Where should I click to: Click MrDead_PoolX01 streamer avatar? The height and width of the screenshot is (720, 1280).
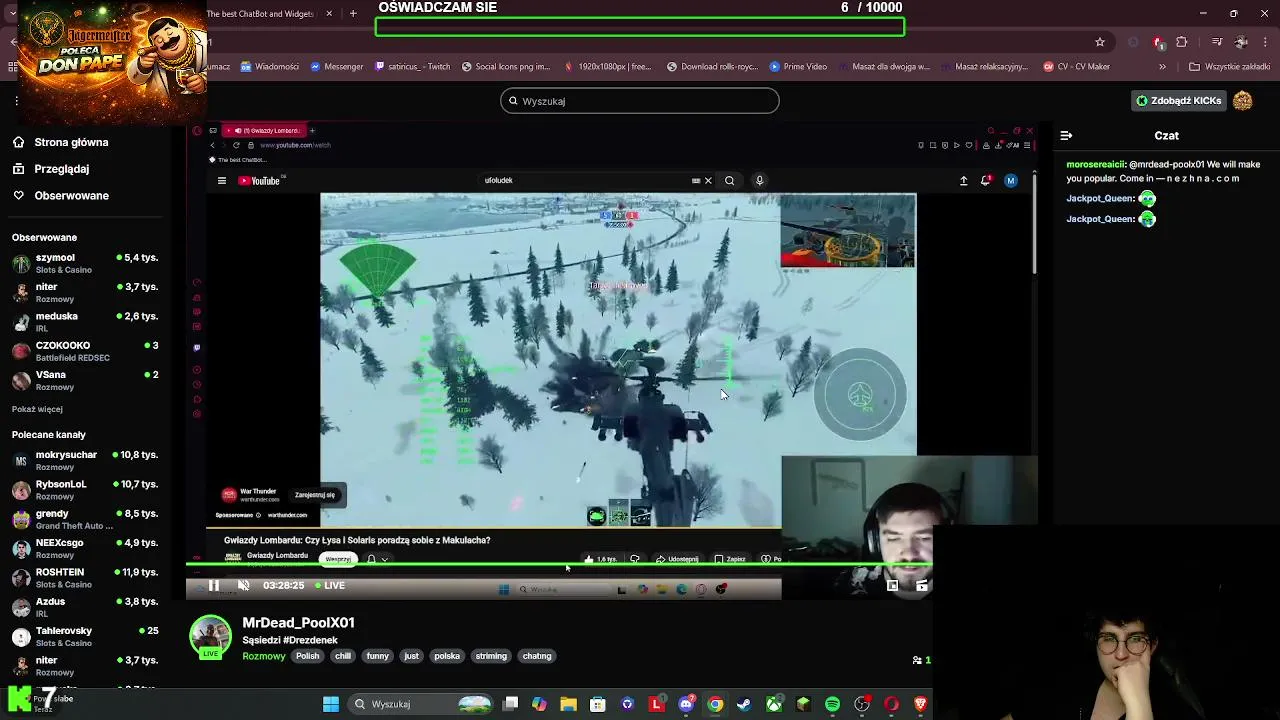point(210,637)
